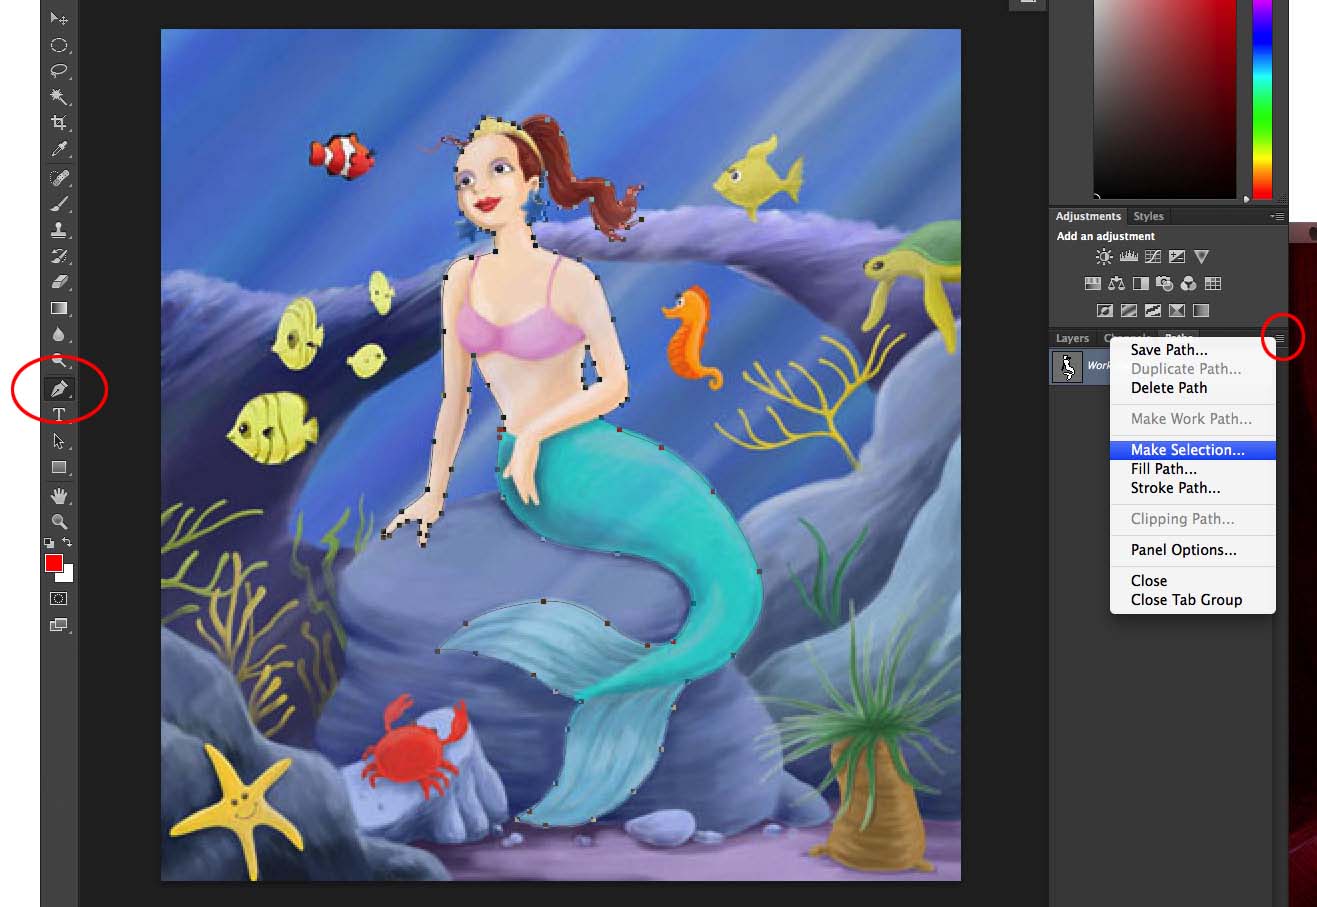Select the Eyedropper tool
Screen dimensions: 1317x907
coord(59,150)
